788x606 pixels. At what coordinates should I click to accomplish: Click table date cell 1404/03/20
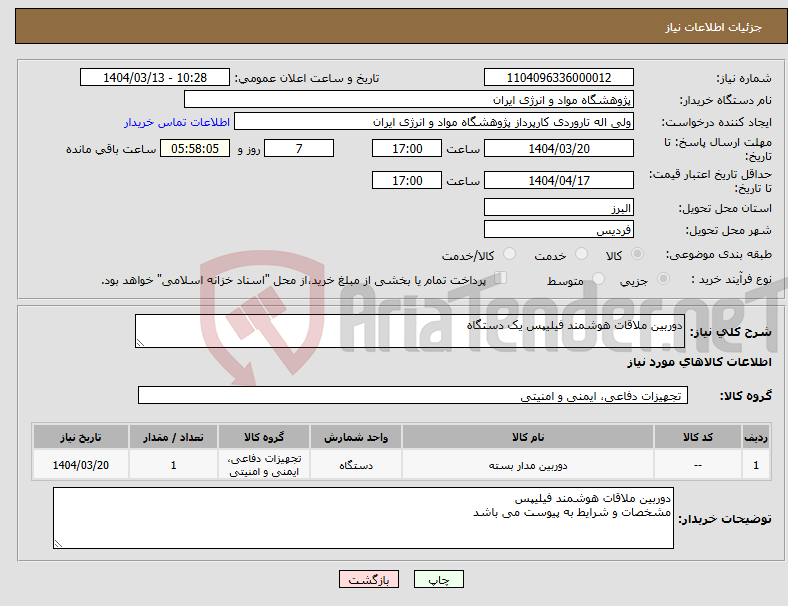point(81,465)
